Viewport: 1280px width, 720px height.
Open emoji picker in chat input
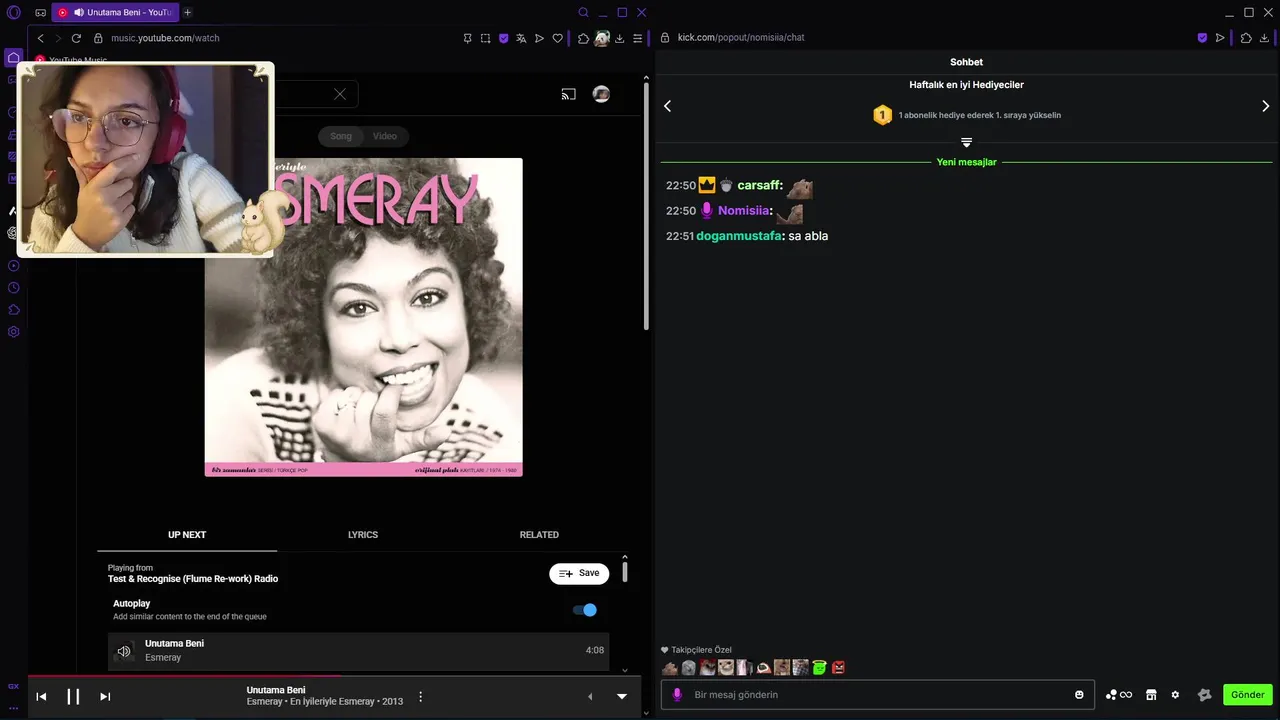coord(1079,695)
